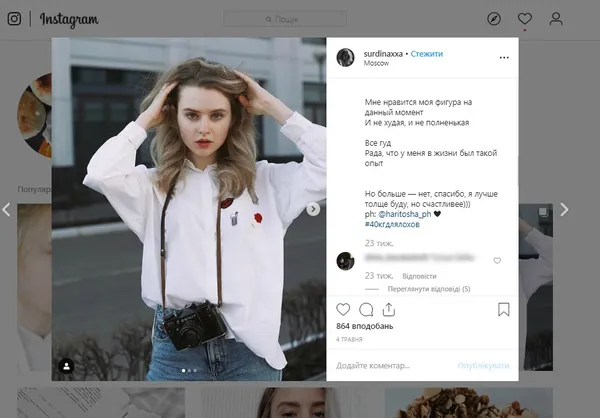This screenshot has height=418, width=600.
Task: Click the main post photo
Action: coord(189,209)
